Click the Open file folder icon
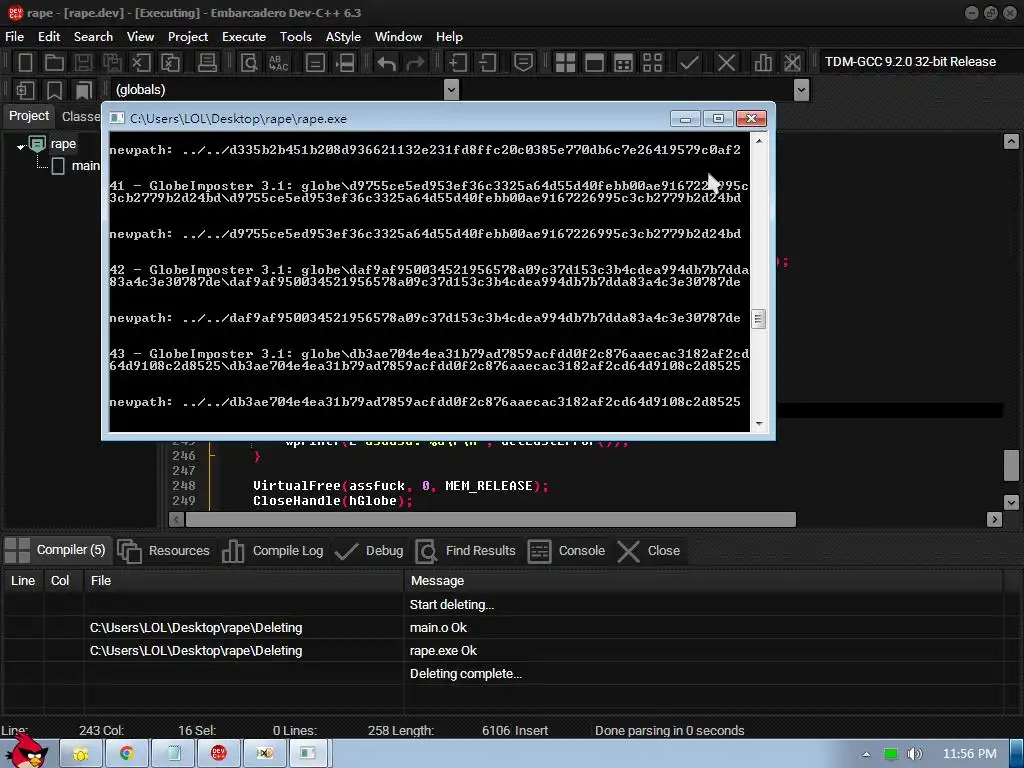 pos(54,63)
